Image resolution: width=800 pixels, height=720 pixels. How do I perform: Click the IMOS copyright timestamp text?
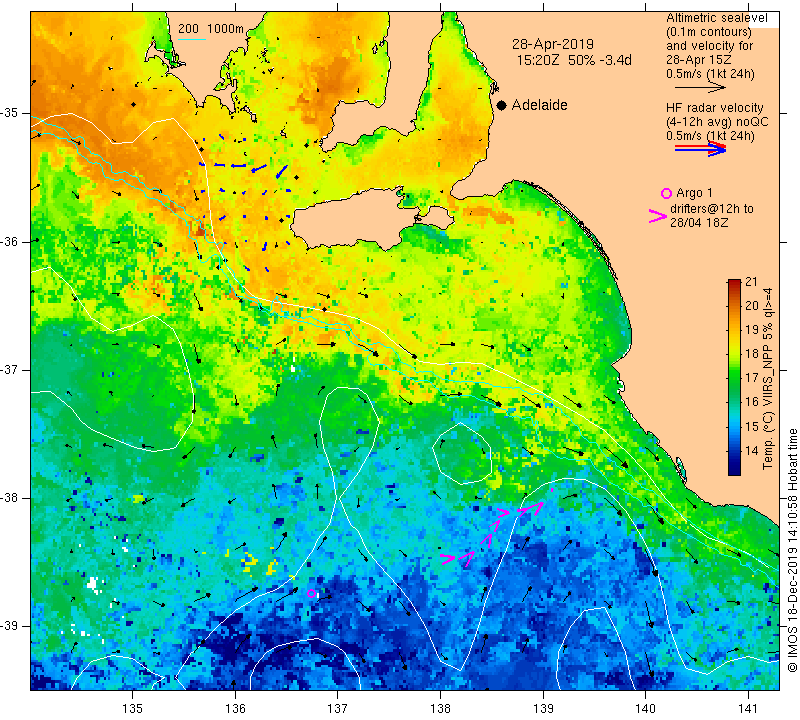tap(792, 550)
